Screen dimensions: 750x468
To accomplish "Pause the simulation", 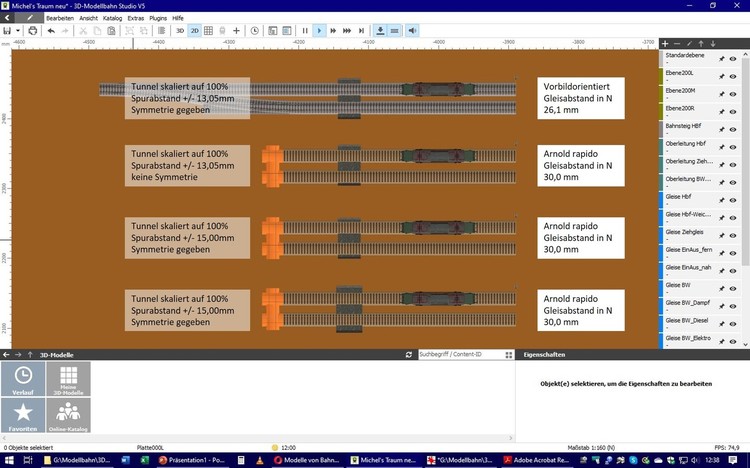I will pyautogui.click(x=305, y=31).
